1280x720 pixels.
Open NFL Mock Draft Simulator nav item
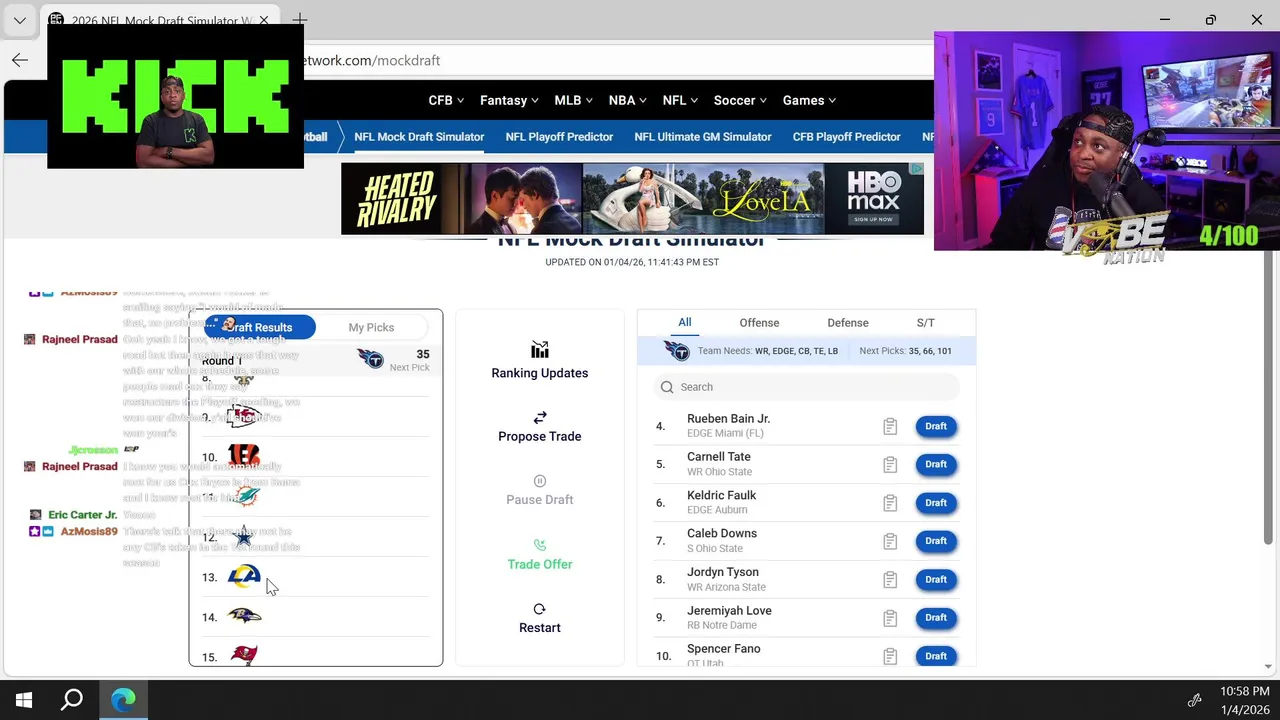(419, 137)
